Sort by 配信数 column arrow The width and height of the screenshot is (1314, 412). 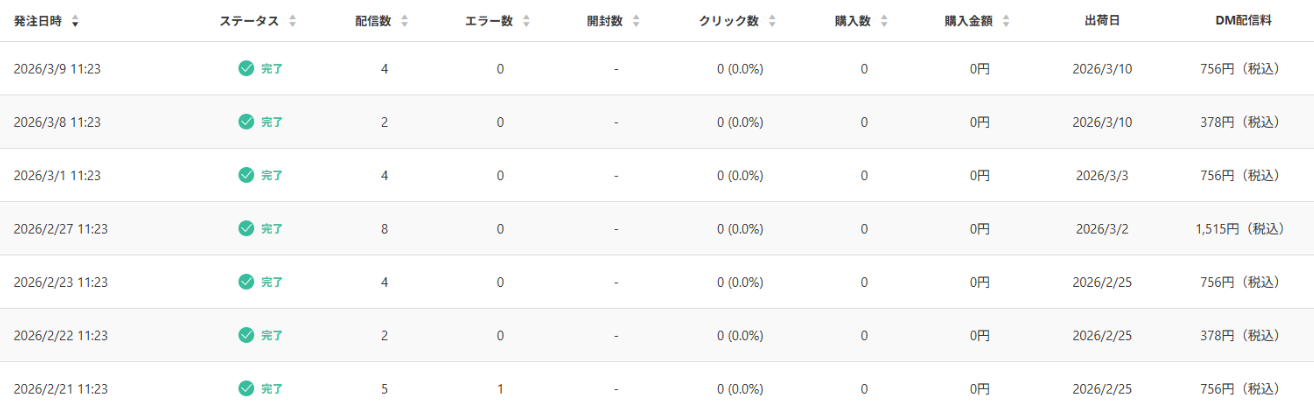tap(404, 21)
